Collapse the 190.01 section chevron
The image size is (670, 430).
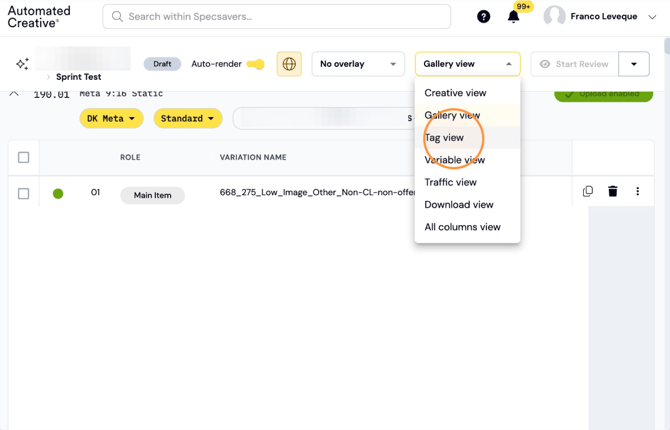14,94
